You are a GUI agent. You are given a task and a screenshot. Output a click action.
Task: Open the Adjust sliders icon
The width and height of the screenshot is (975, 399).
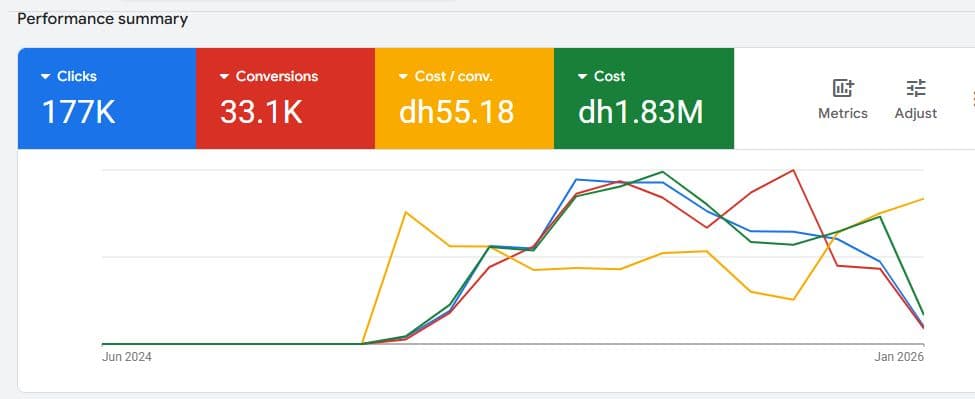pos(916,89)
